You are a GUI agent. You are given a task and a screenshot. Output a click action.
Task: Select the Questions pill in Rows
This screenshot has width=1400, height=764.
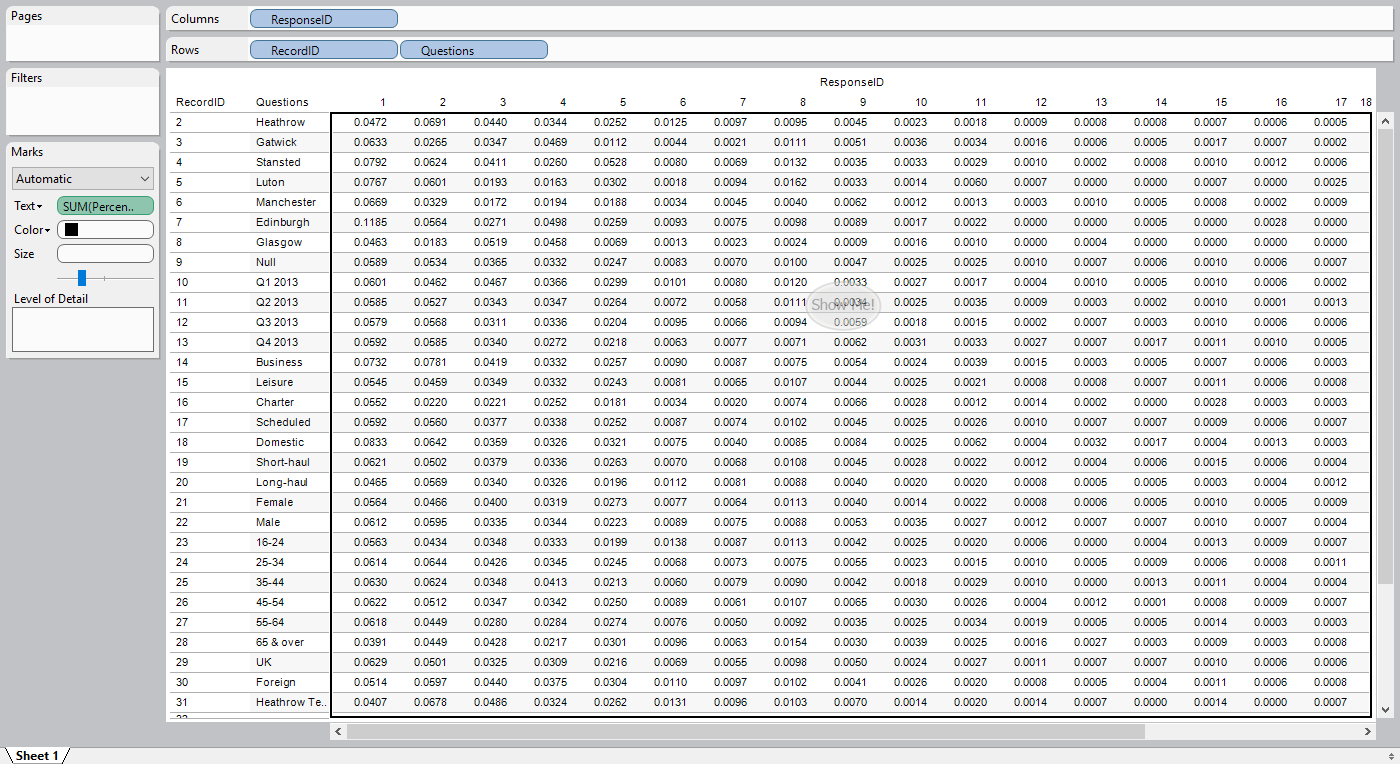pos(474,50)
